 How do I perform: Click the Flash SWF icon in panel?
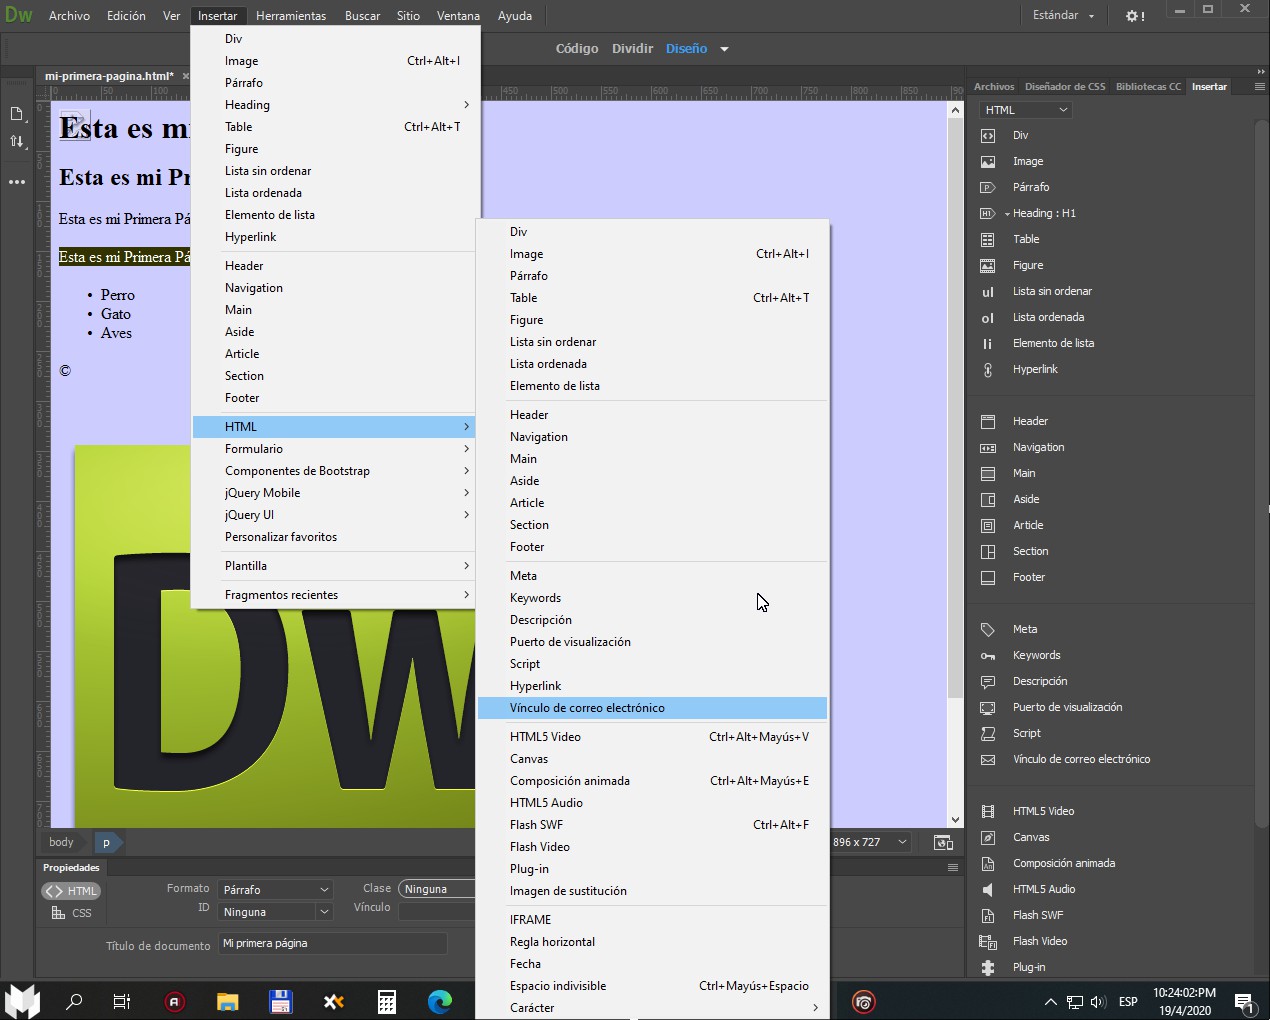coord(988,915)
